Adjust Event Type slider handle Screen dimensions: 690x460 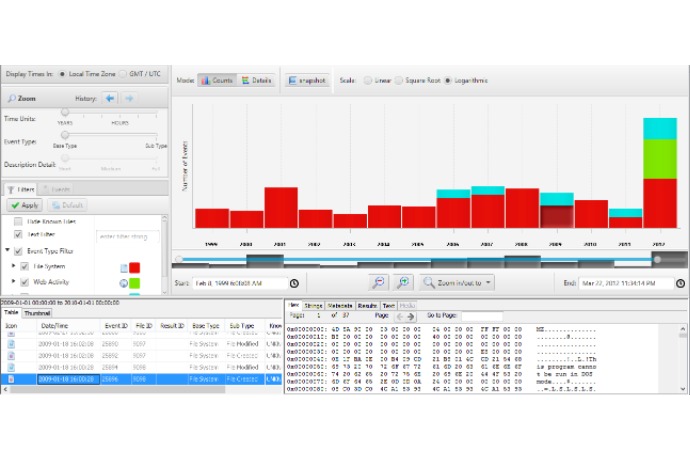[65, 135]
